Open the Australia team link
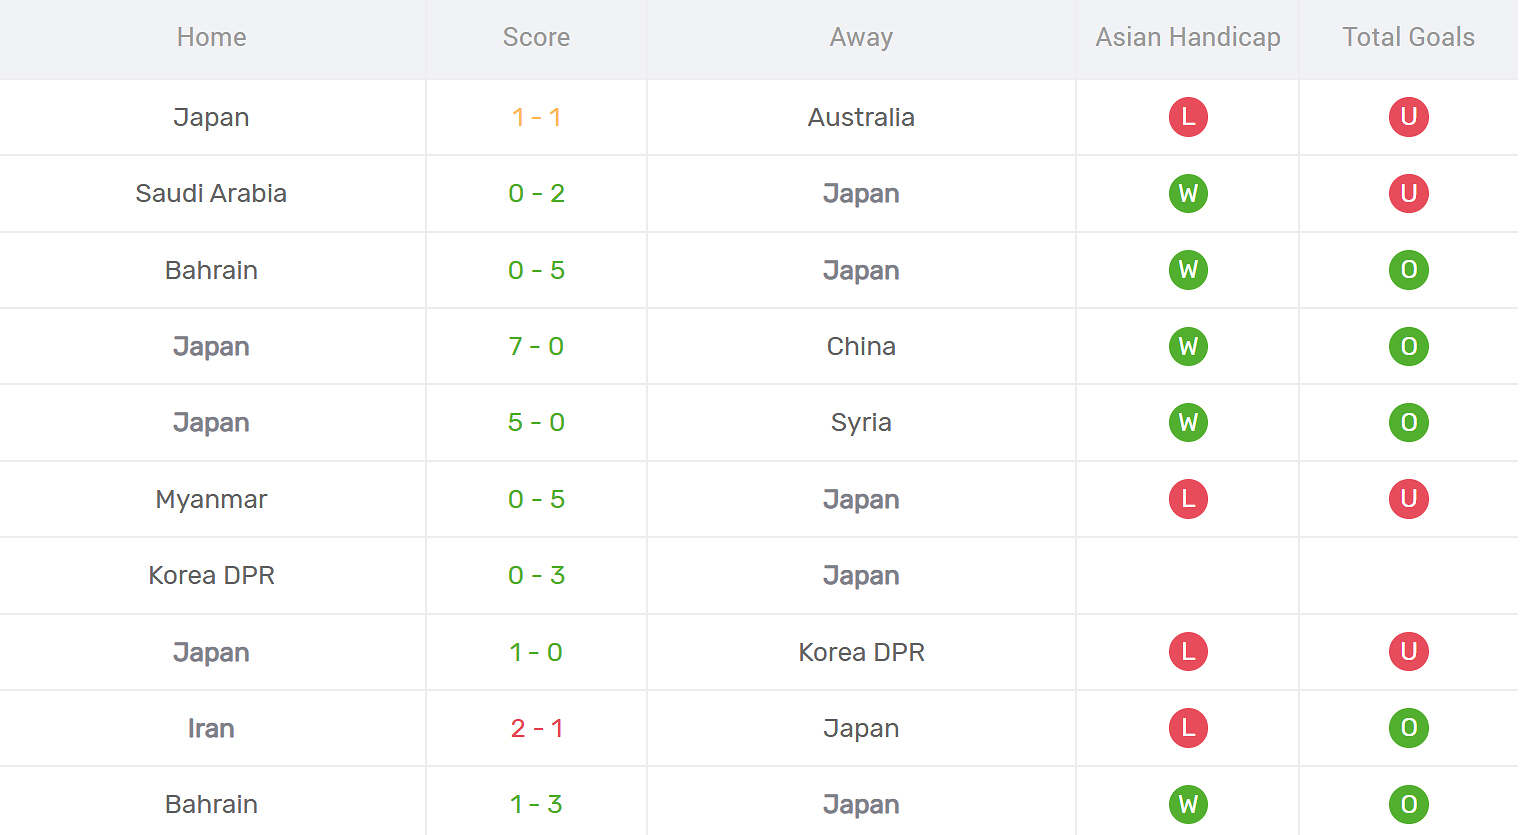Viewport: 1521px width, 835px height. 861,117
